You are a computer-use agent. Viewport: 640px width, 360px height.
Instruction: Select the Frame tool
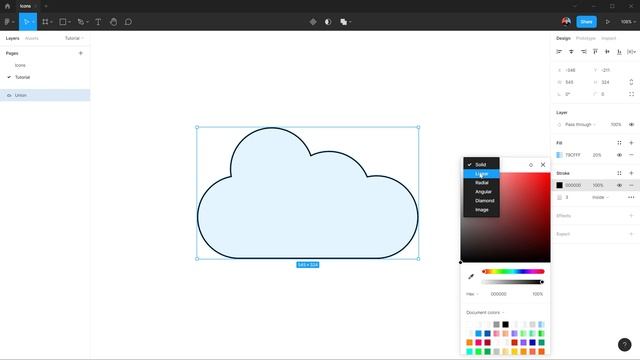coord(45,22)
